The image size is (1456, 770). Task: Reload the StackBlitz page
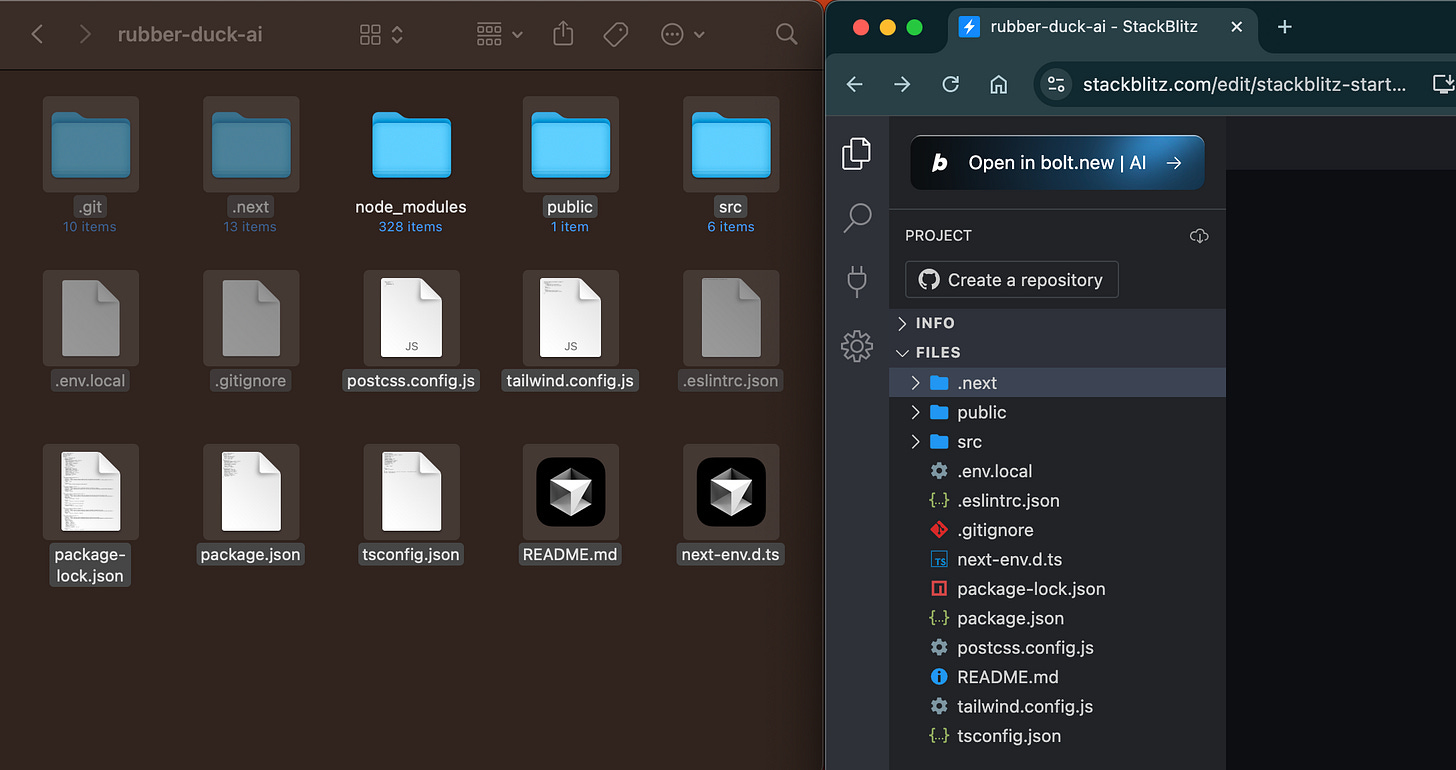950,85
